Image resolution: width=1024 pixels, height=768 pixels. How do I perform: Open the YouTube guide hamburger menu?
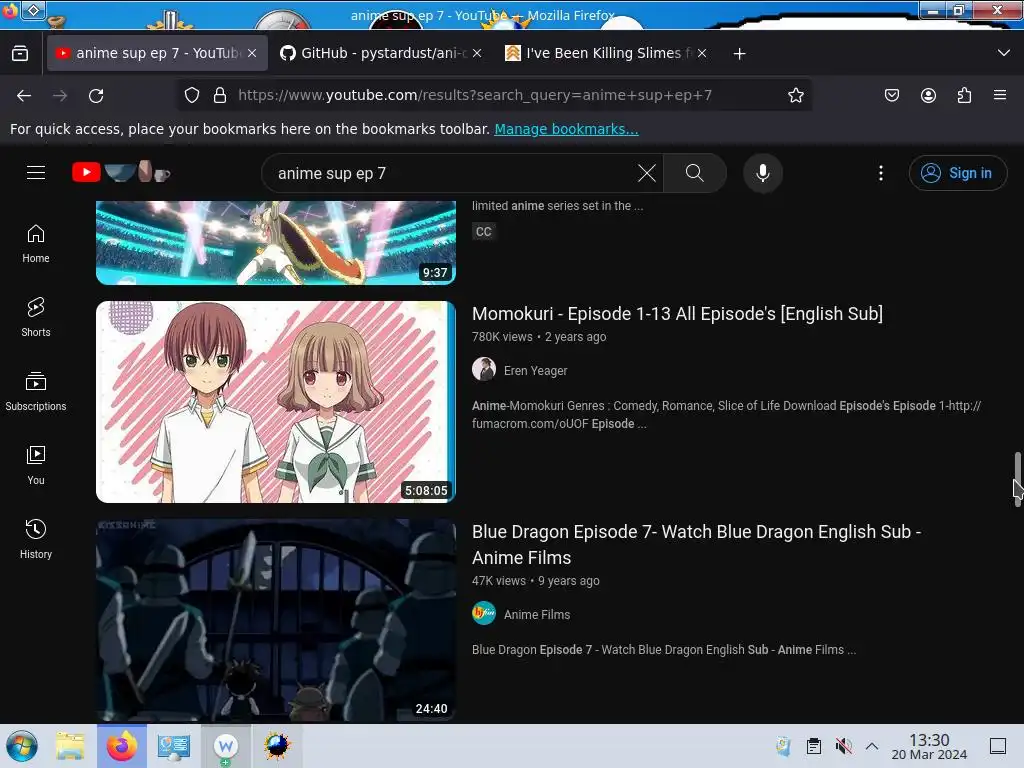coord(36,172)
